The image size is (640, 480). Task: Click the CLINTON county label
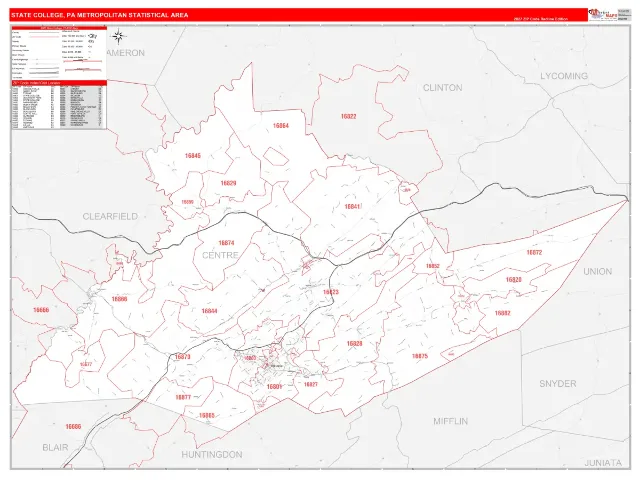[x=442, y=88]
